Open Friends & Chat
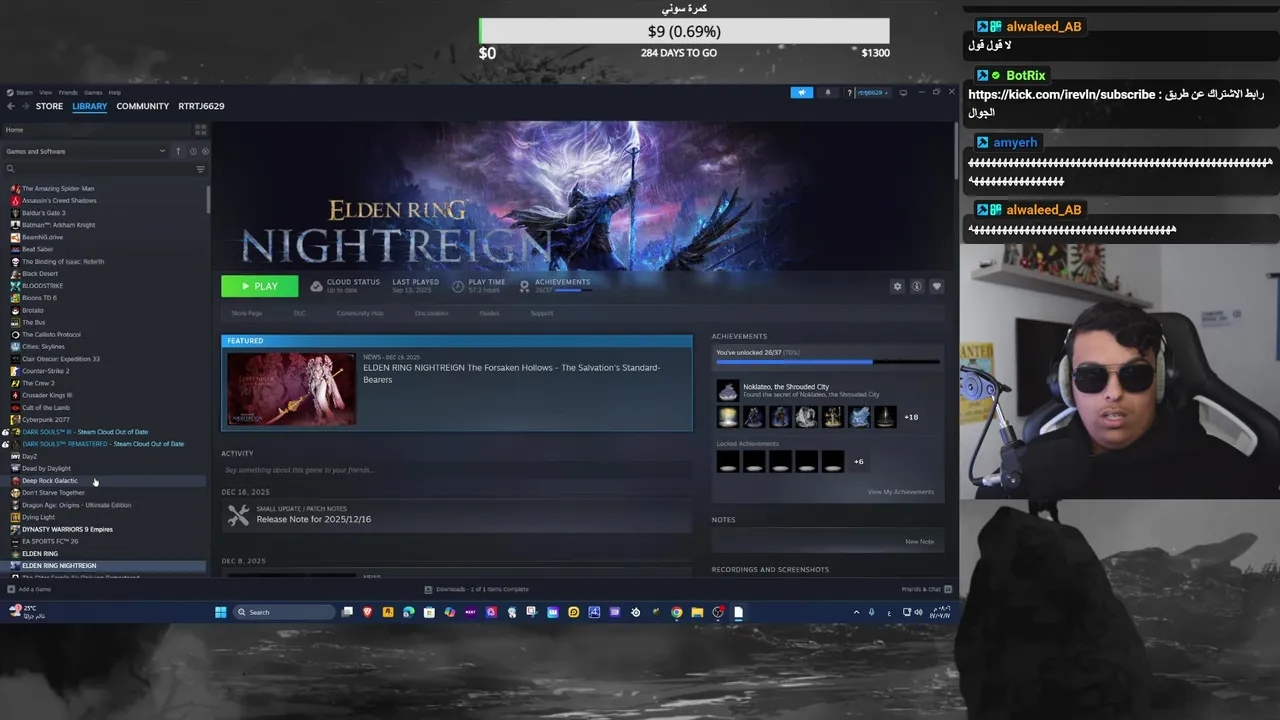The height and width of the screenshot is (720, 1280). (926, 589)
